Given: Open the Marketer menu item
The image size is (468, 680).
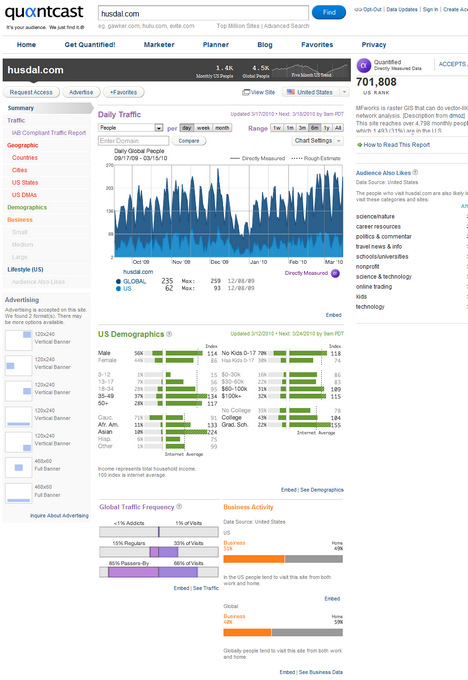Looking at the screenshot, I should 159,45.
